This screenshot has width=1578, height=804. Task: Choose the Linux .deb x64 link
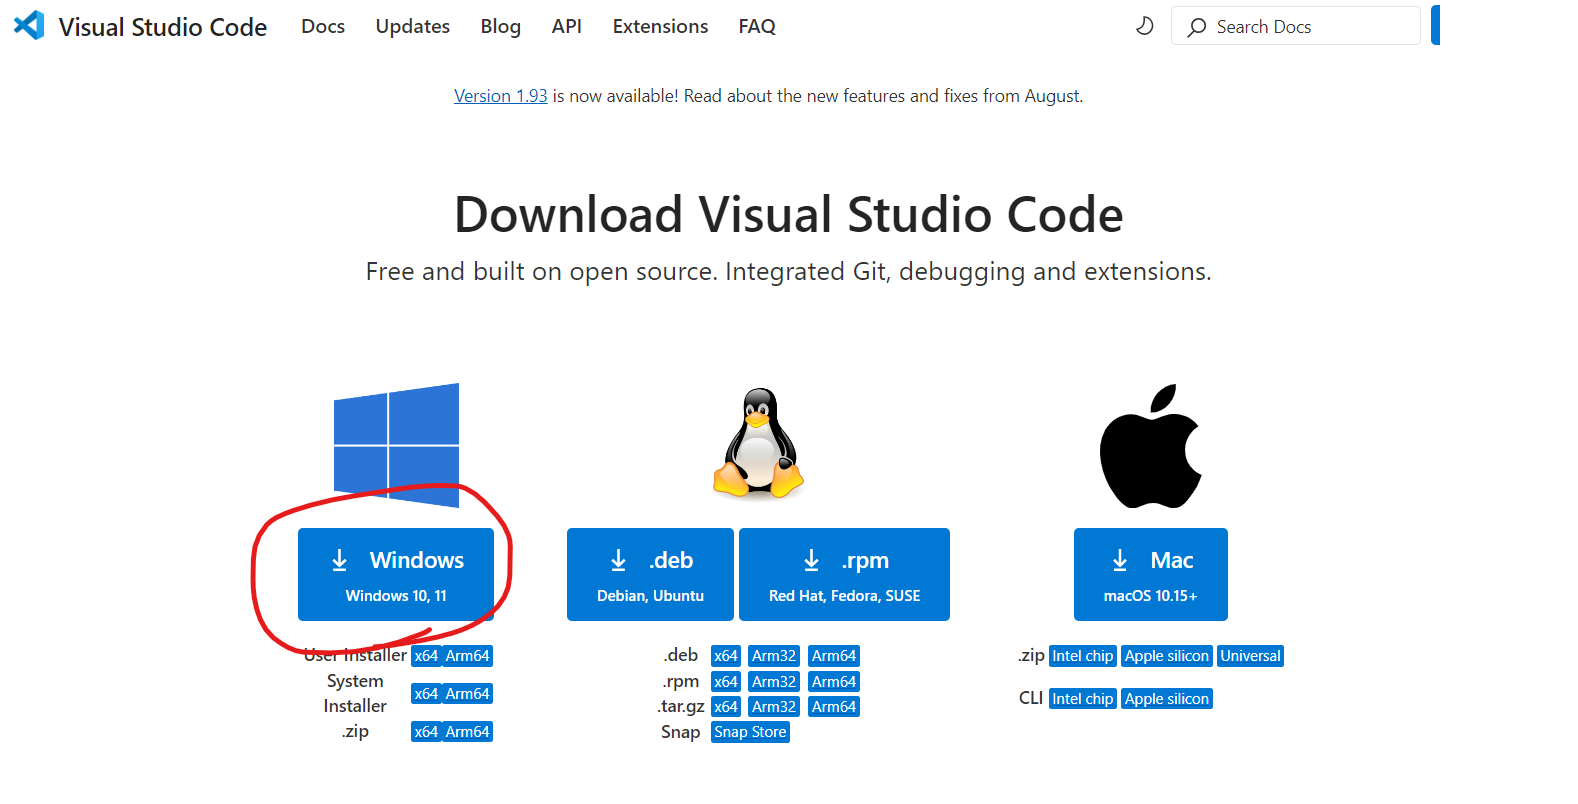click(x=726, y=656)
